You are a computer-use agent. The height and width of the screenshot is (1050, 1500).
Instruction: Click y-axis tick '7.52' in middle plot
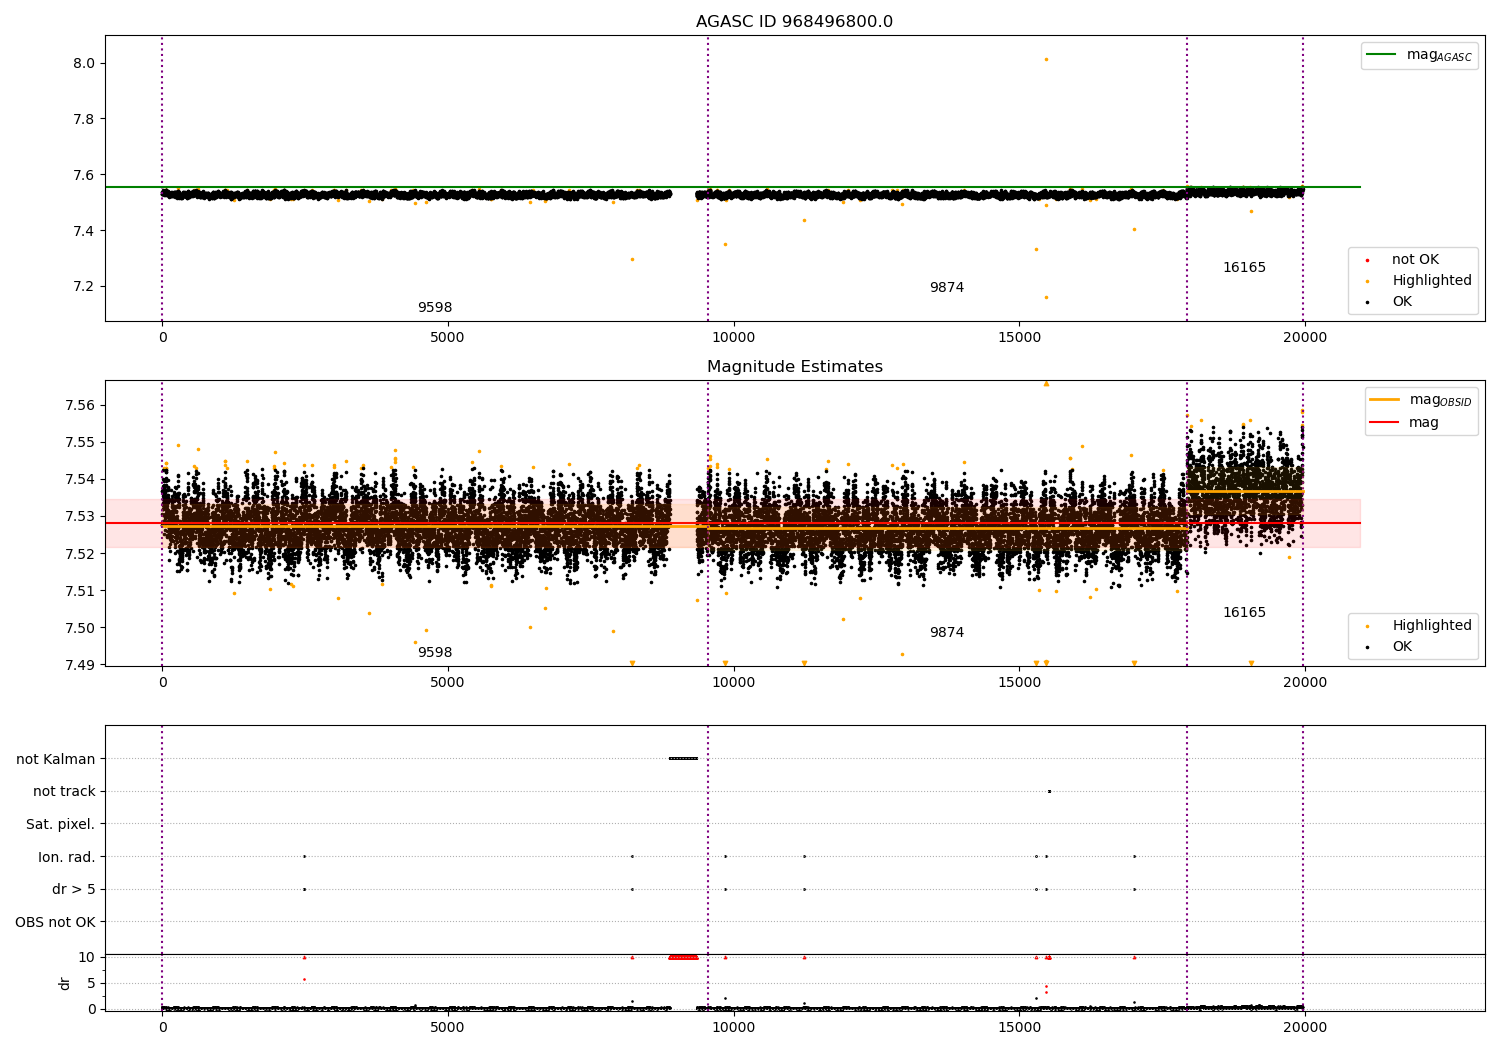pos(79,554)
